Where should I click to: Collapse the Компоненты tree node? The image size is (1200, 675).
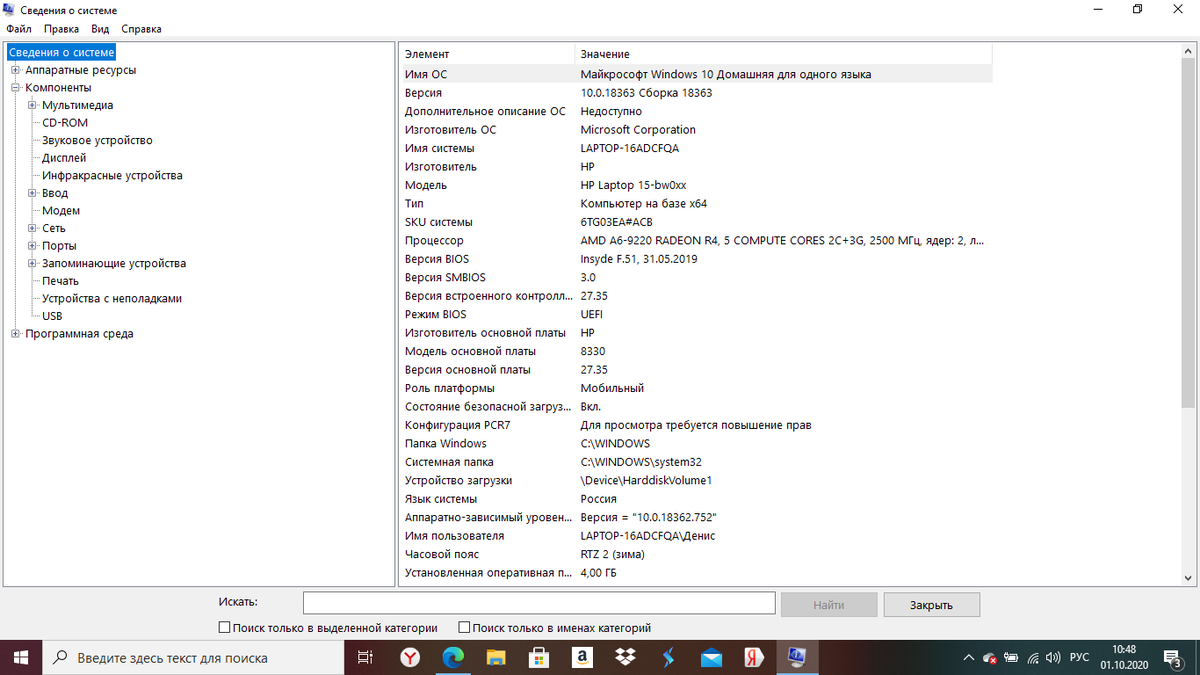click(x=15, y=88)
